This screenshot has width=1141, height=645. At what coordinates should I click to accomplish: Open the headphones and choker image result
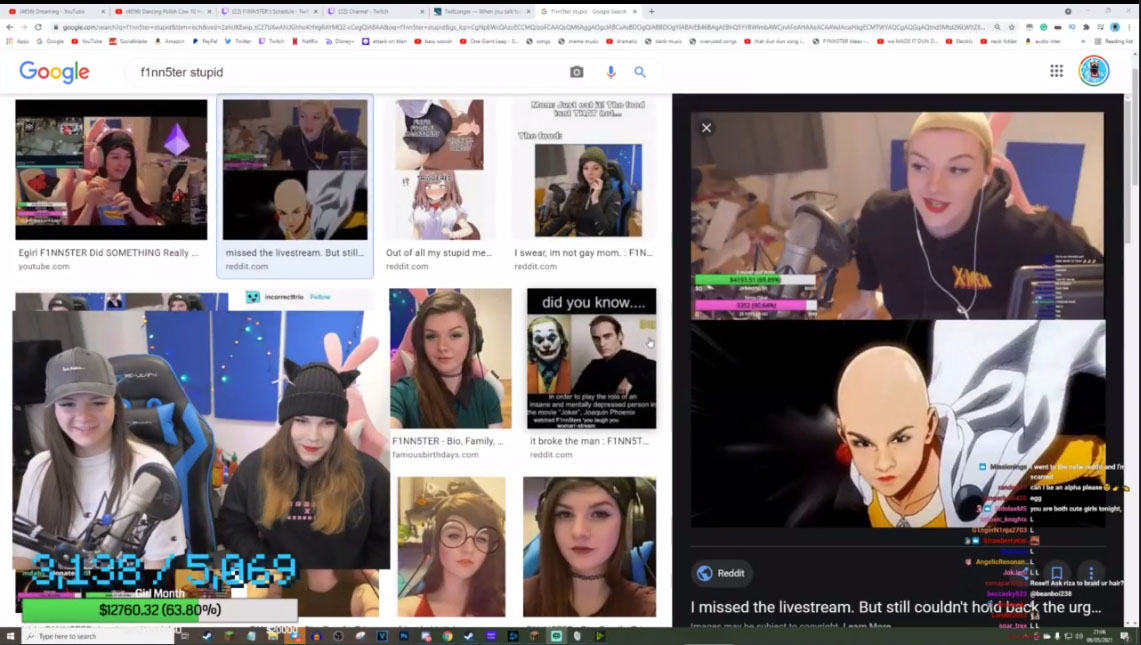589,547
